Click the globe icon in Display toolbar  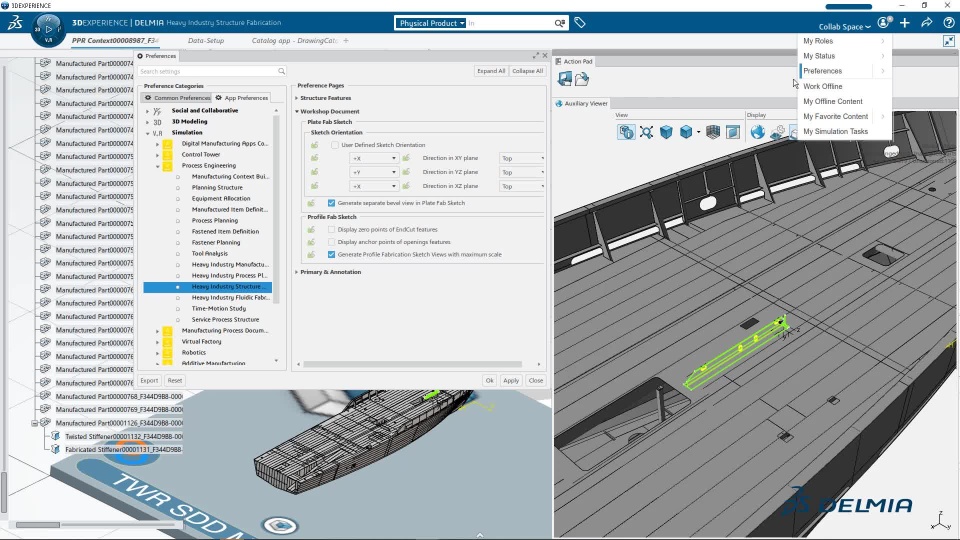coord(757,132)
